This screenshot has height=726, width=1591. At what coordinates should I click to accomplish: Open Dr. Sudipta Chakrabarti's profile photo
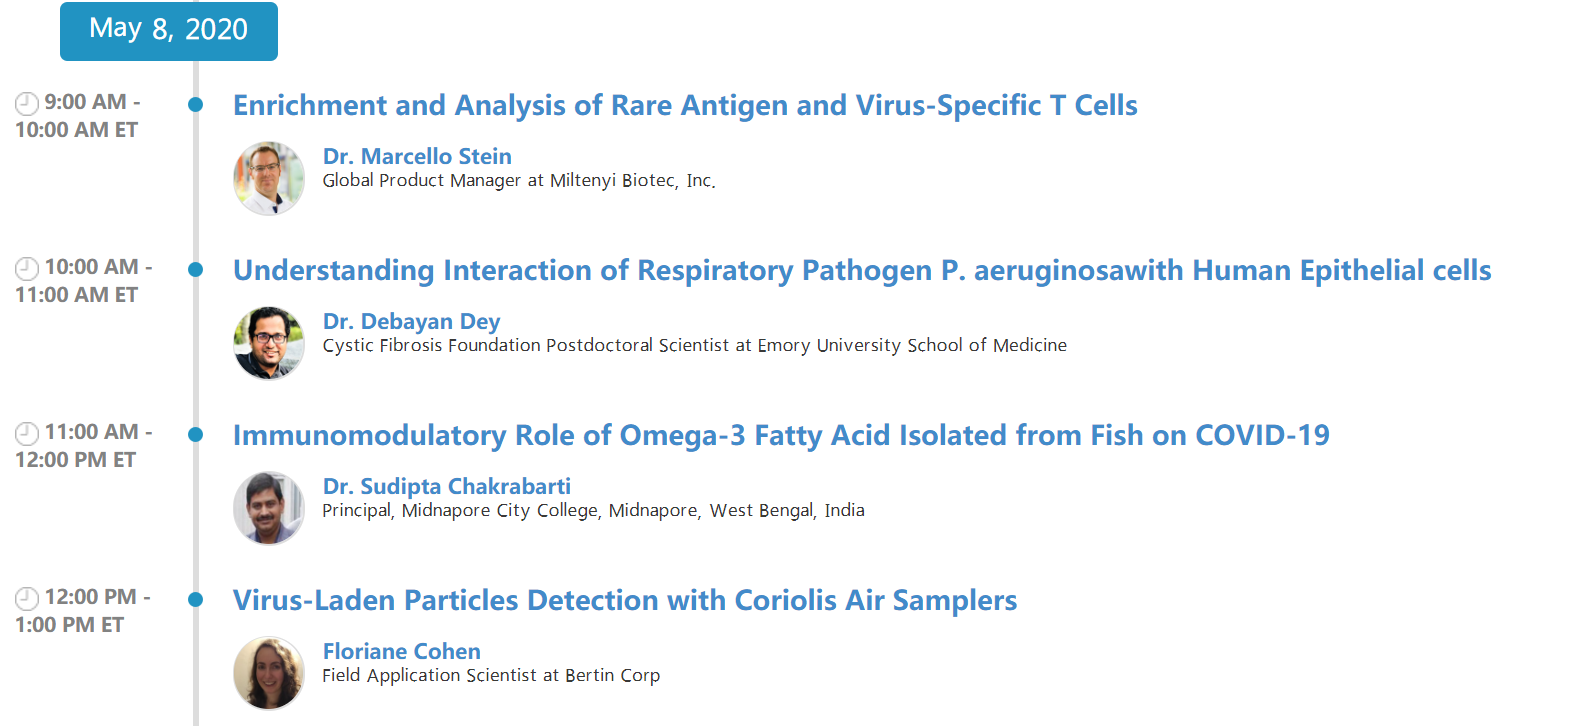pos(269,508)
